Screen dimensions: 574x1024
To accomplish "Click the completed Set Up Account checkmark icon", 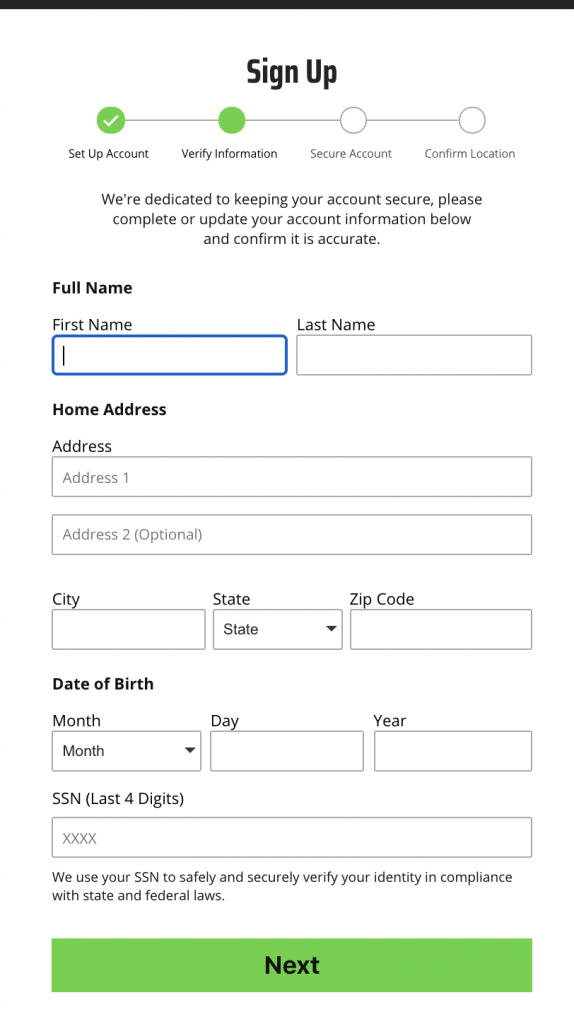I will click(x=111, y=120).
